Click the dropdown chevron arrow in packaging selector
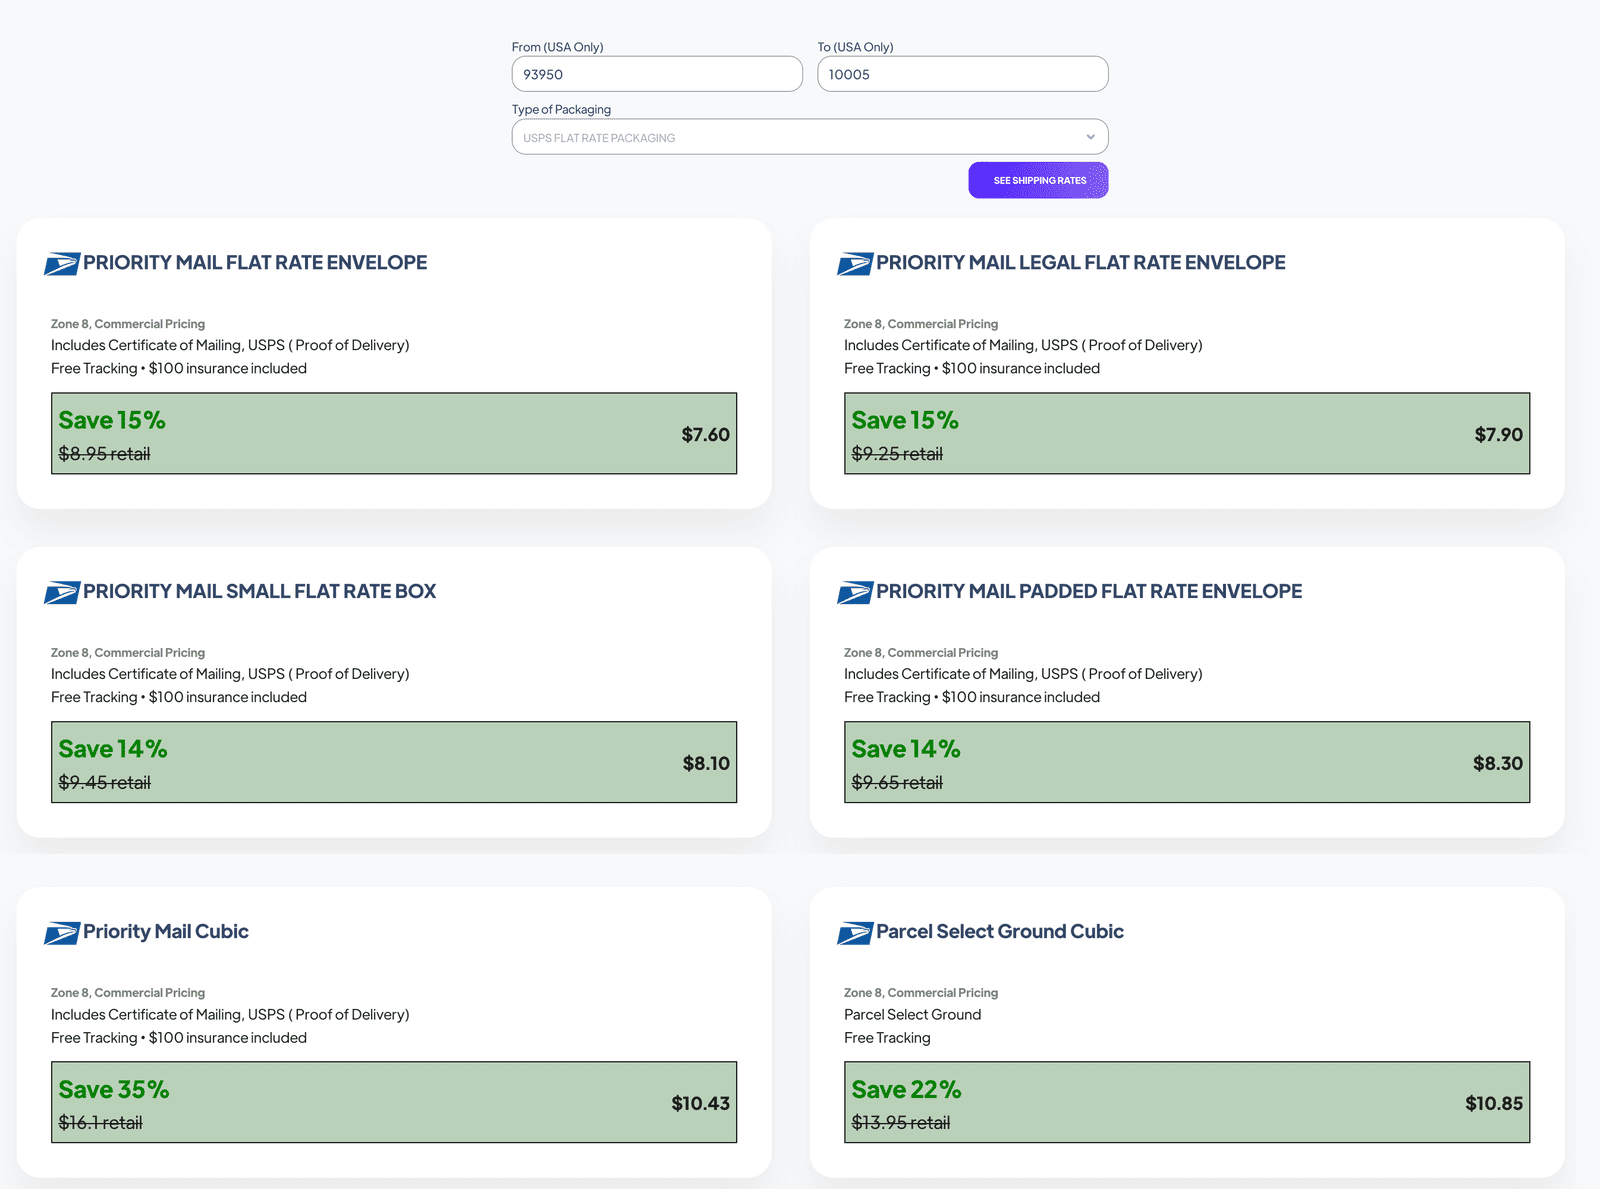Image resolution: width=1600 pixels, height=1189 pixels. [x=1090, y=137]
